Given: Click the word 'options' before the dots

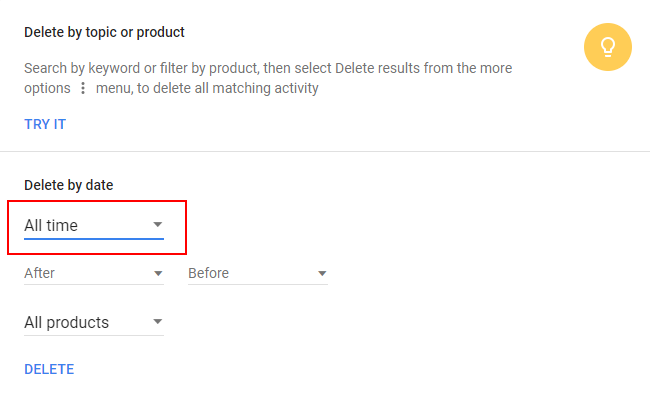Looking at the screenshot, I should coord(47,88).
